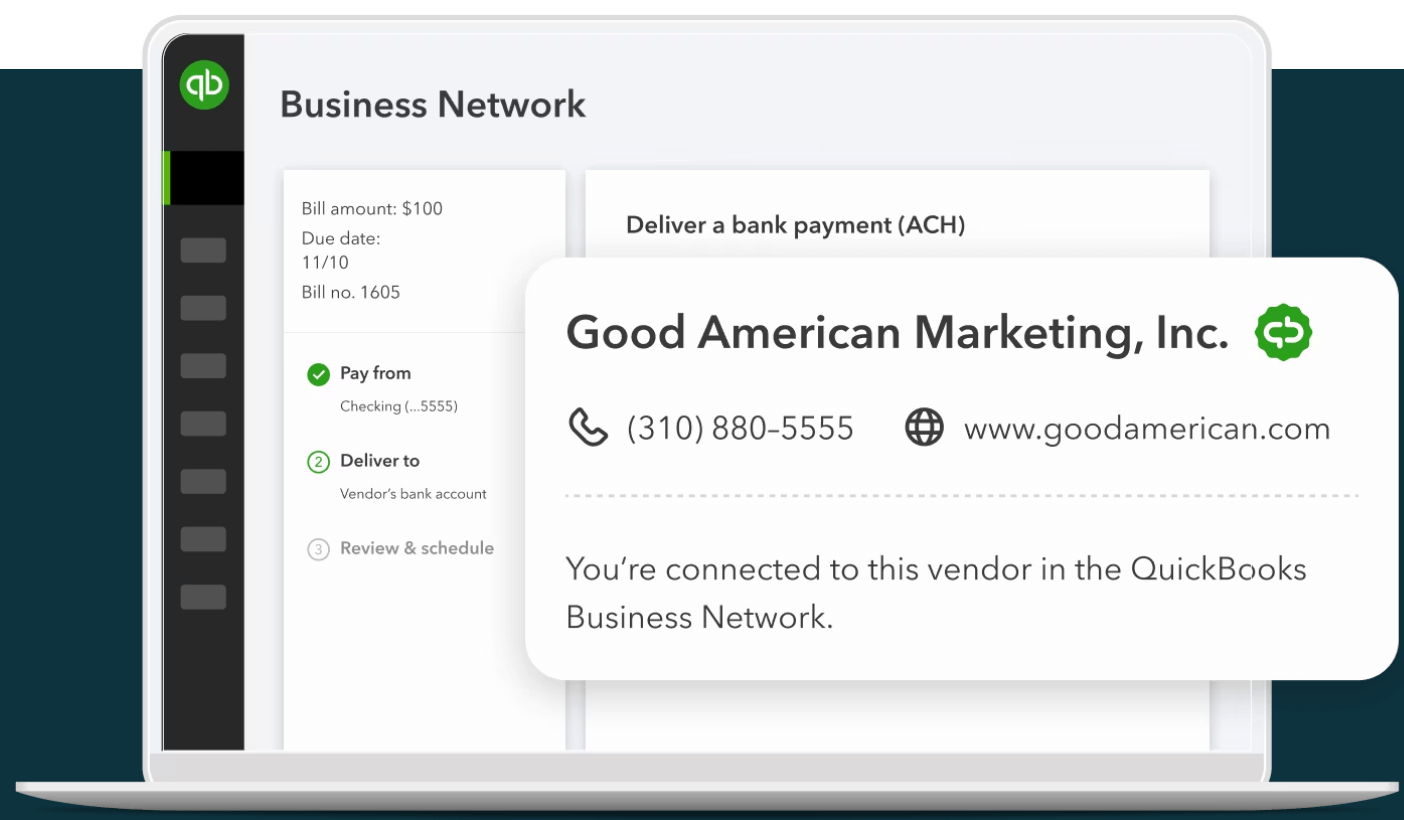Click the QuickBooks logo in sidebar
Image resolution: width=1404 pixels, height=820 pixels.
[x=204, y=85]
